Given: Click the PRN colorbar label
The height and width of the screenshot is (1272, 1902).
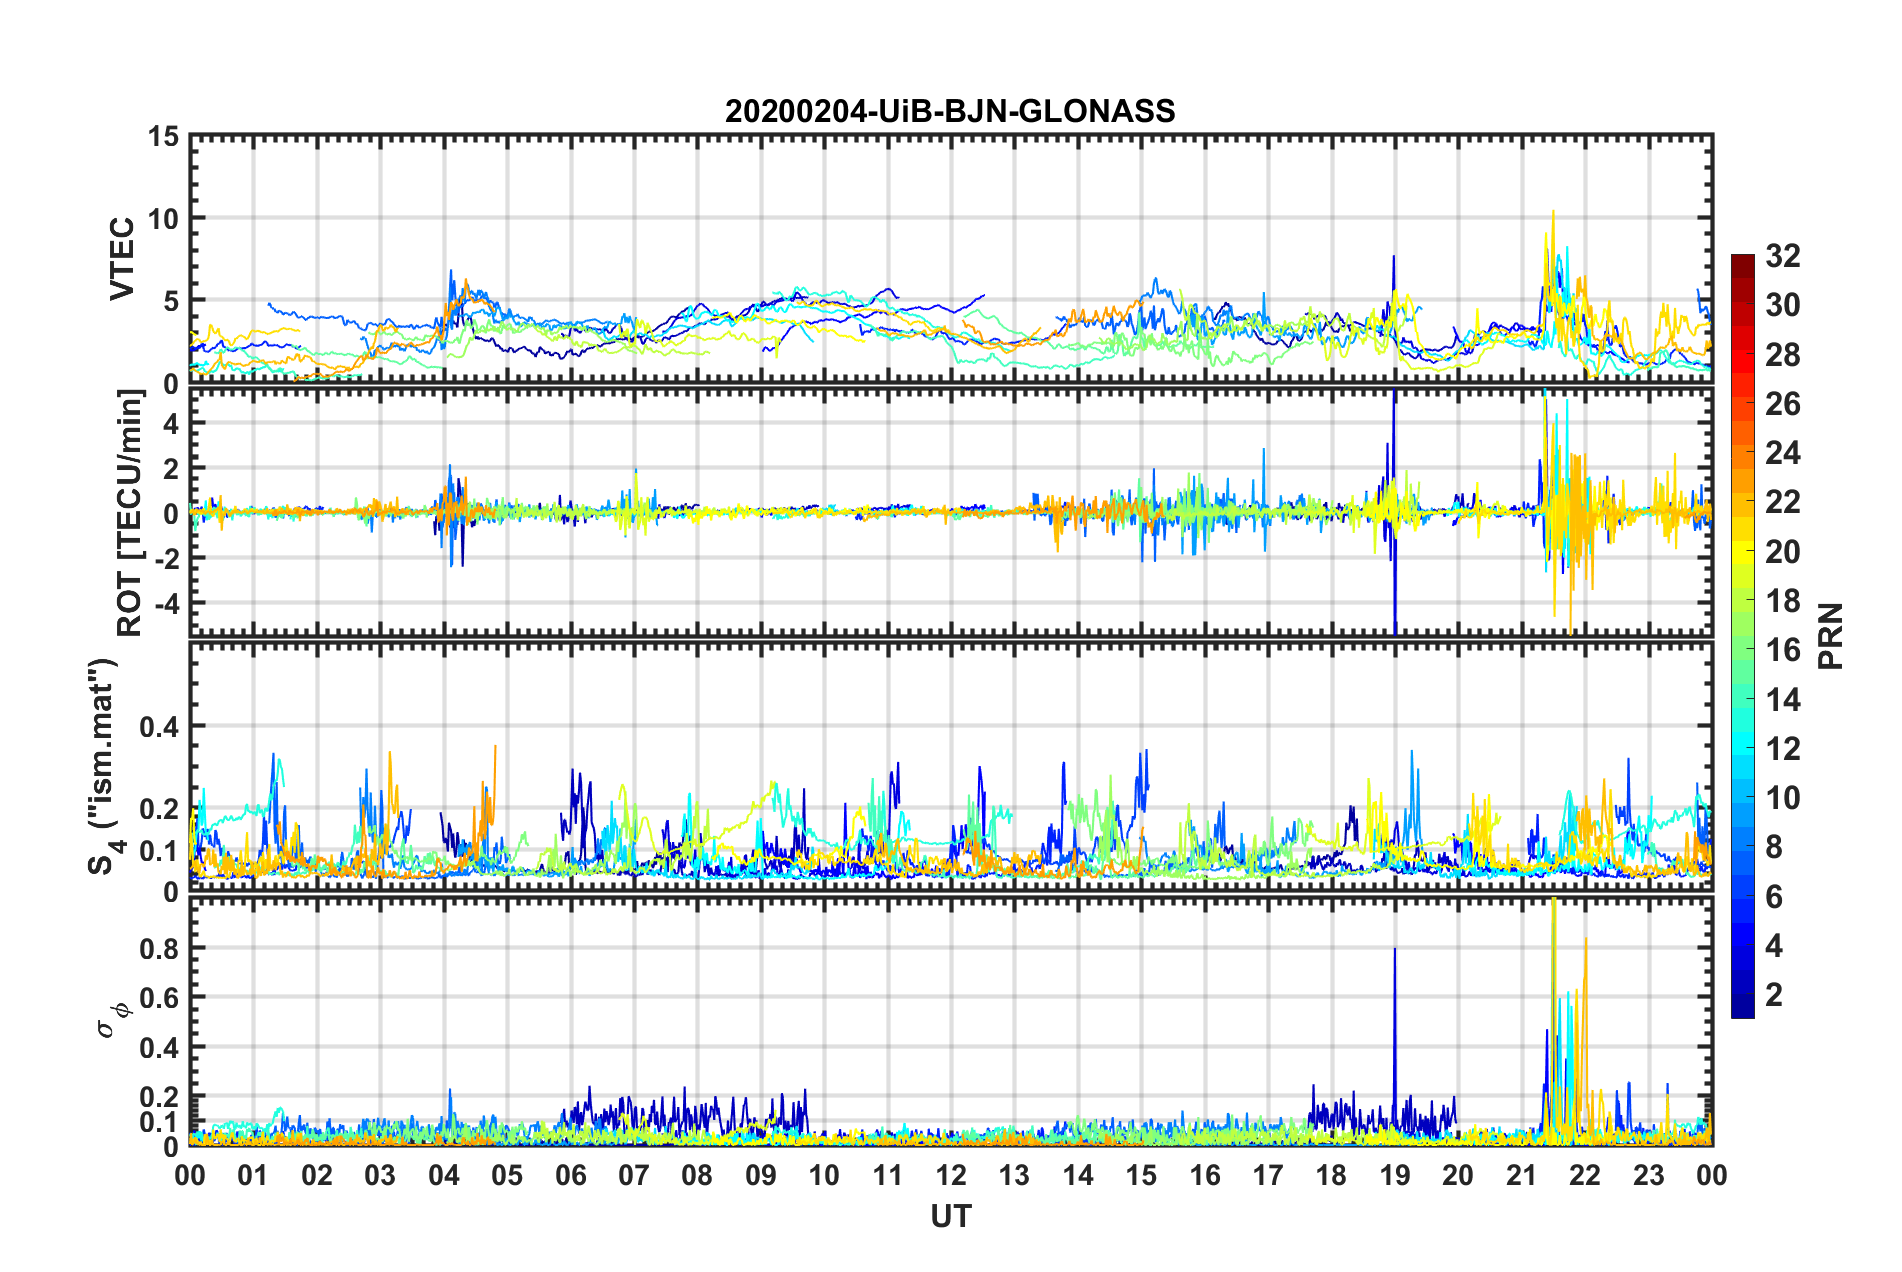Looking at the screenshot, I should [1830, 636].
